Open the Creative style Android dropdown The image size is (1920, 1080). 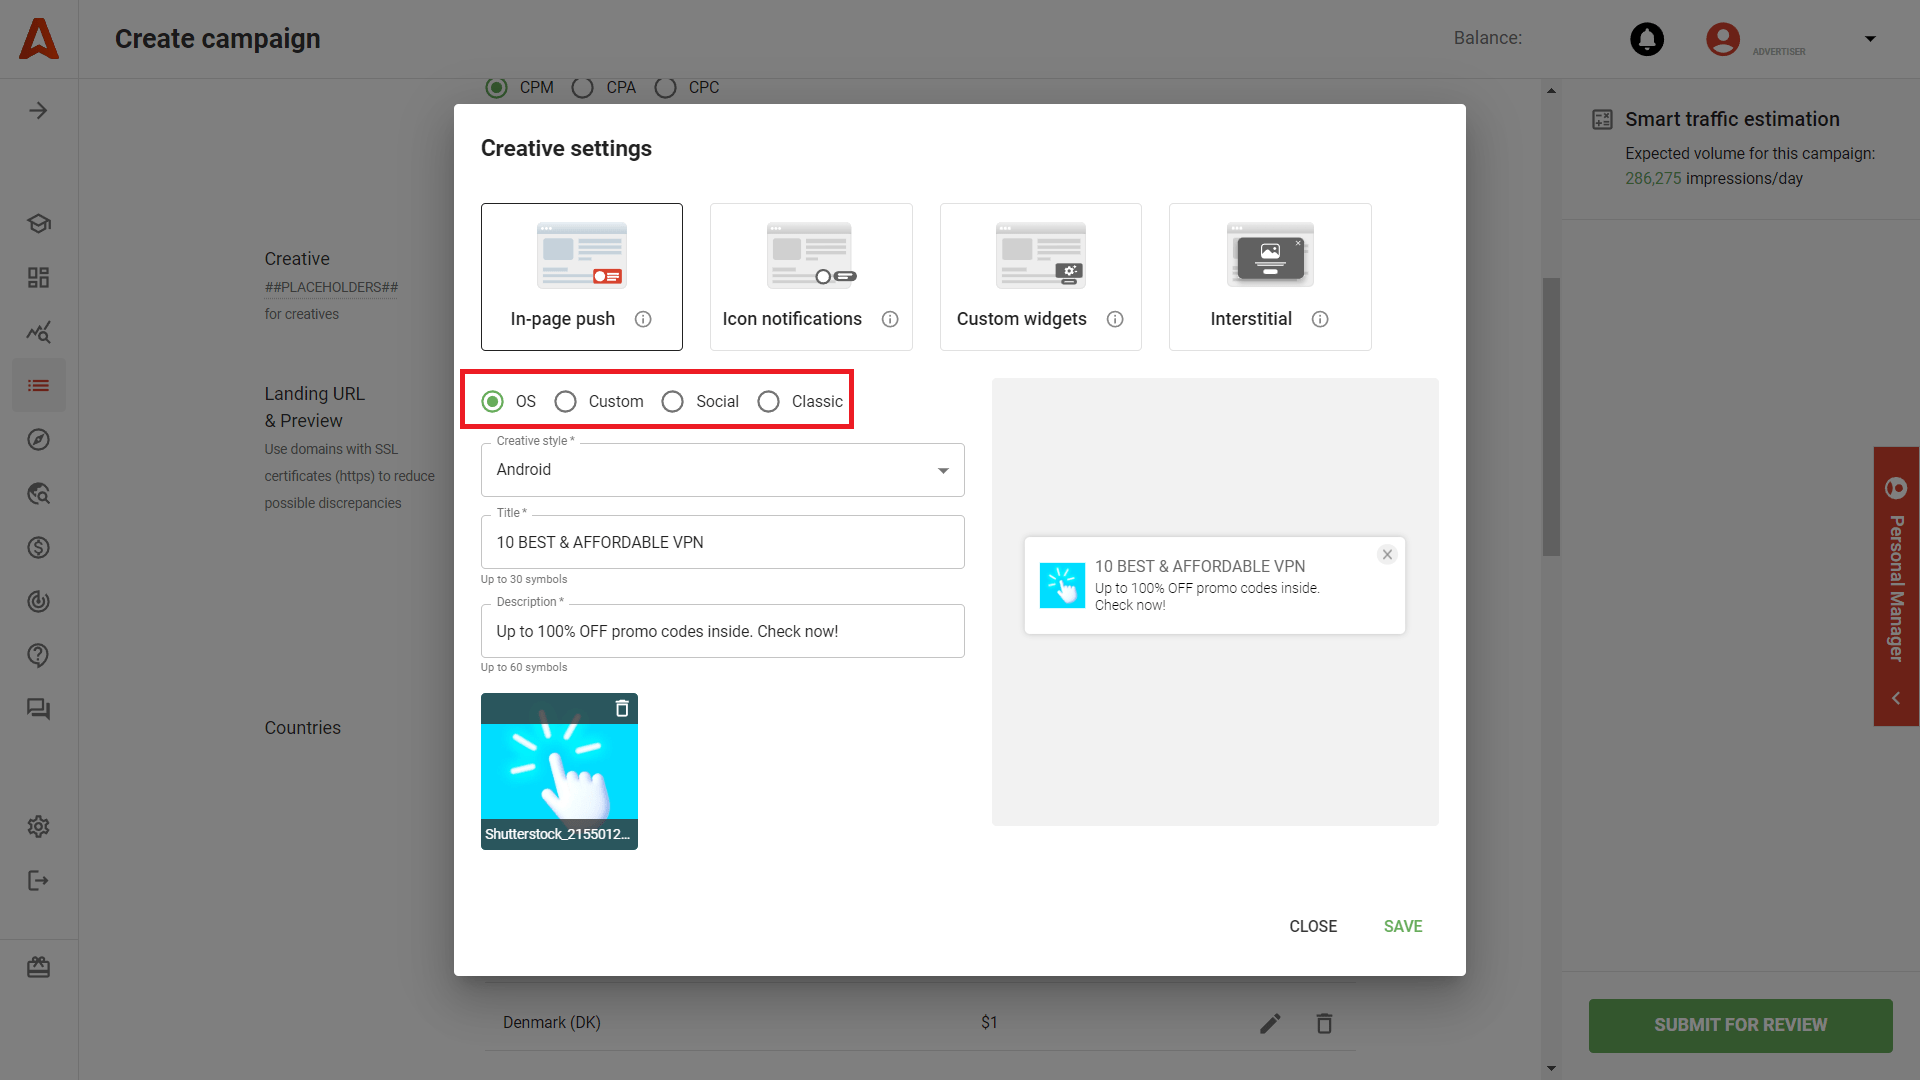[x=722, y=470]
